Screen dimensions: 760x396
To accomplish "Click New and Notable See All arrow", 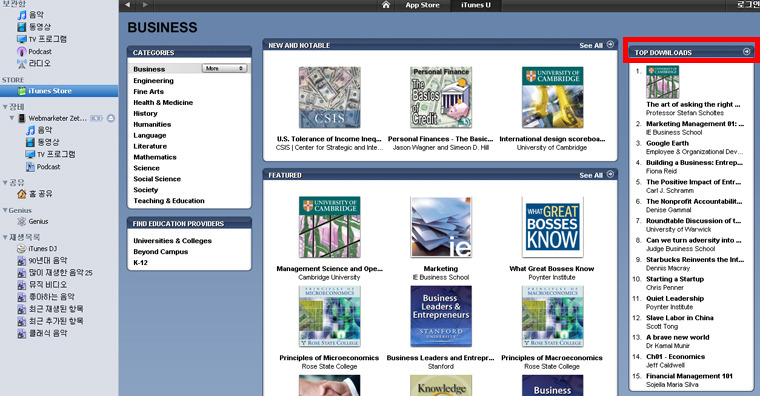I will 610,45.
